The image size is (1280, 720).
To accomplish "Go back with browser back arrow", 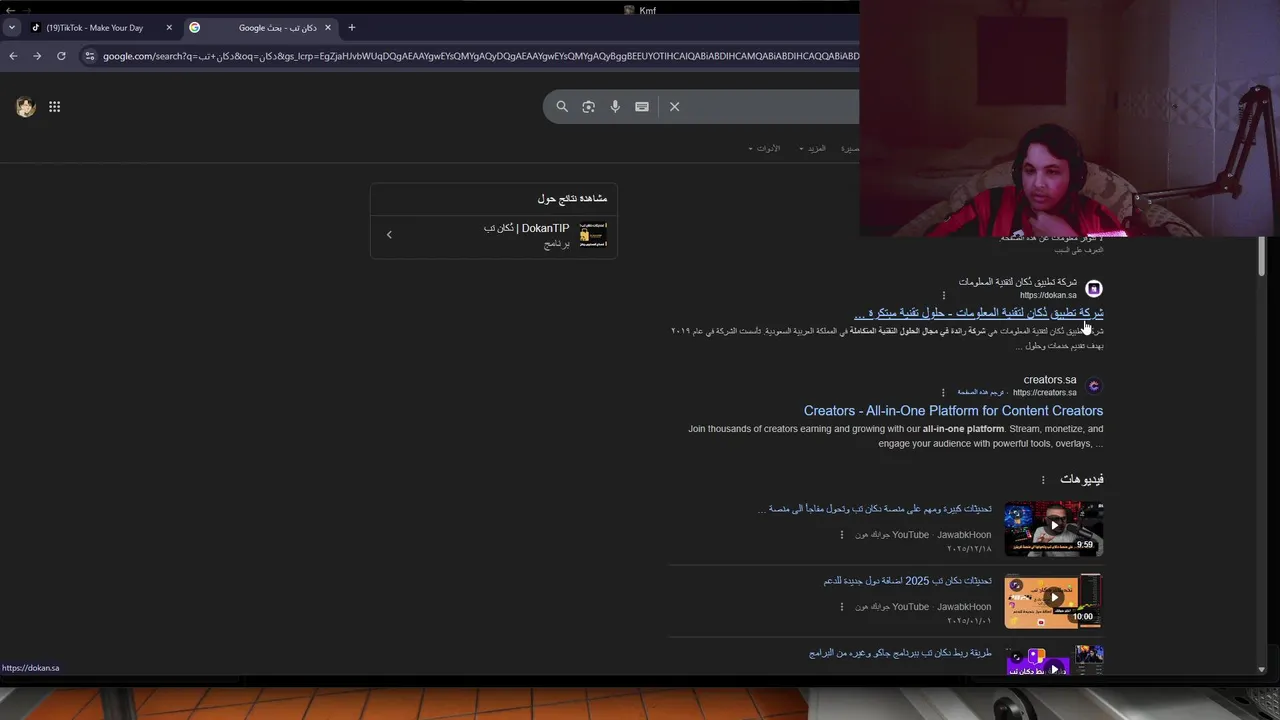I will [x=13, y=56].
